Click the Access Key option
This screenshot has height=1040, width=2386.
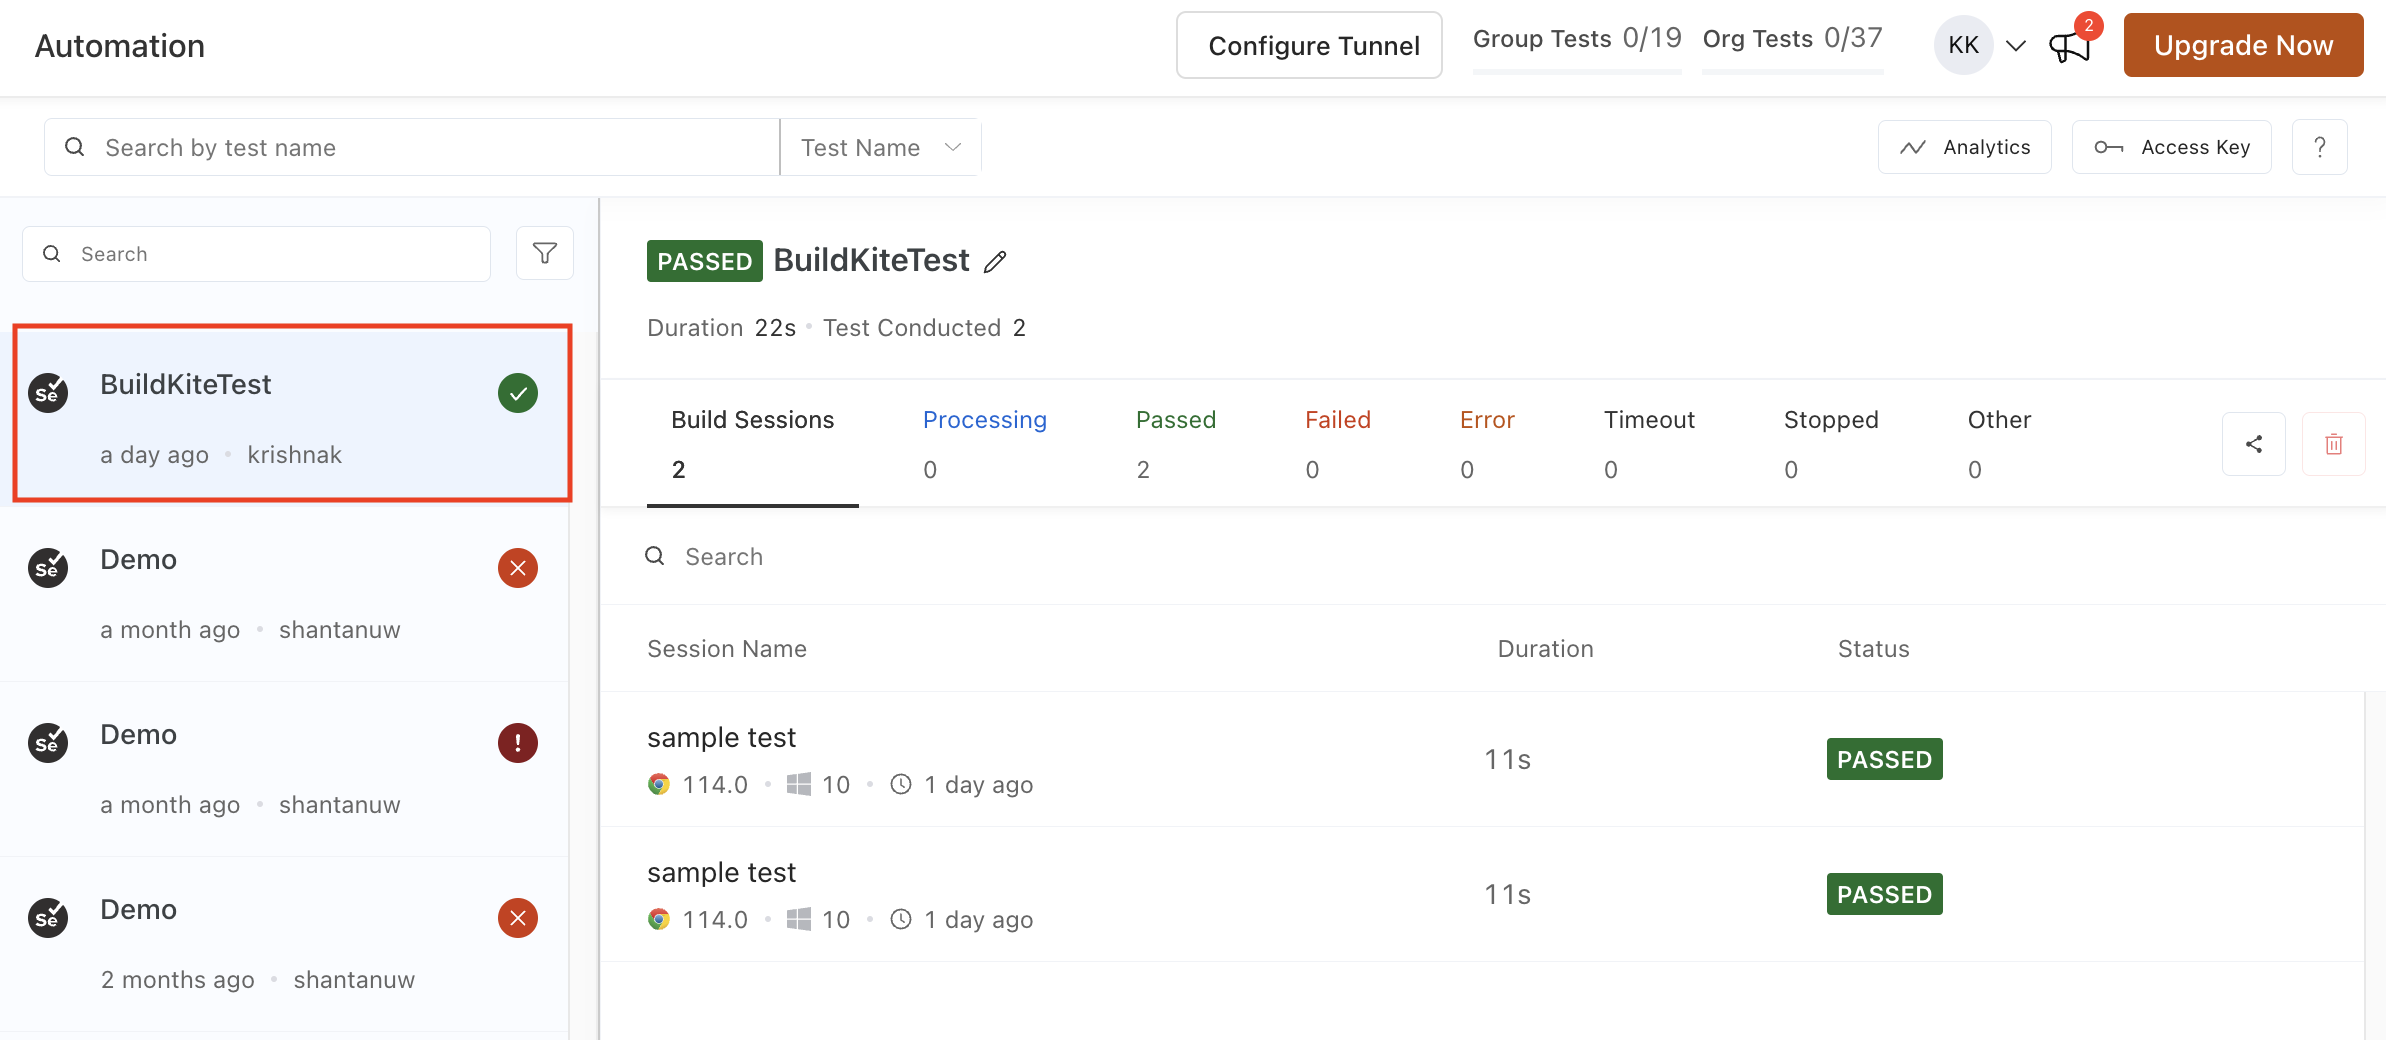click(x=2171, y=146)
